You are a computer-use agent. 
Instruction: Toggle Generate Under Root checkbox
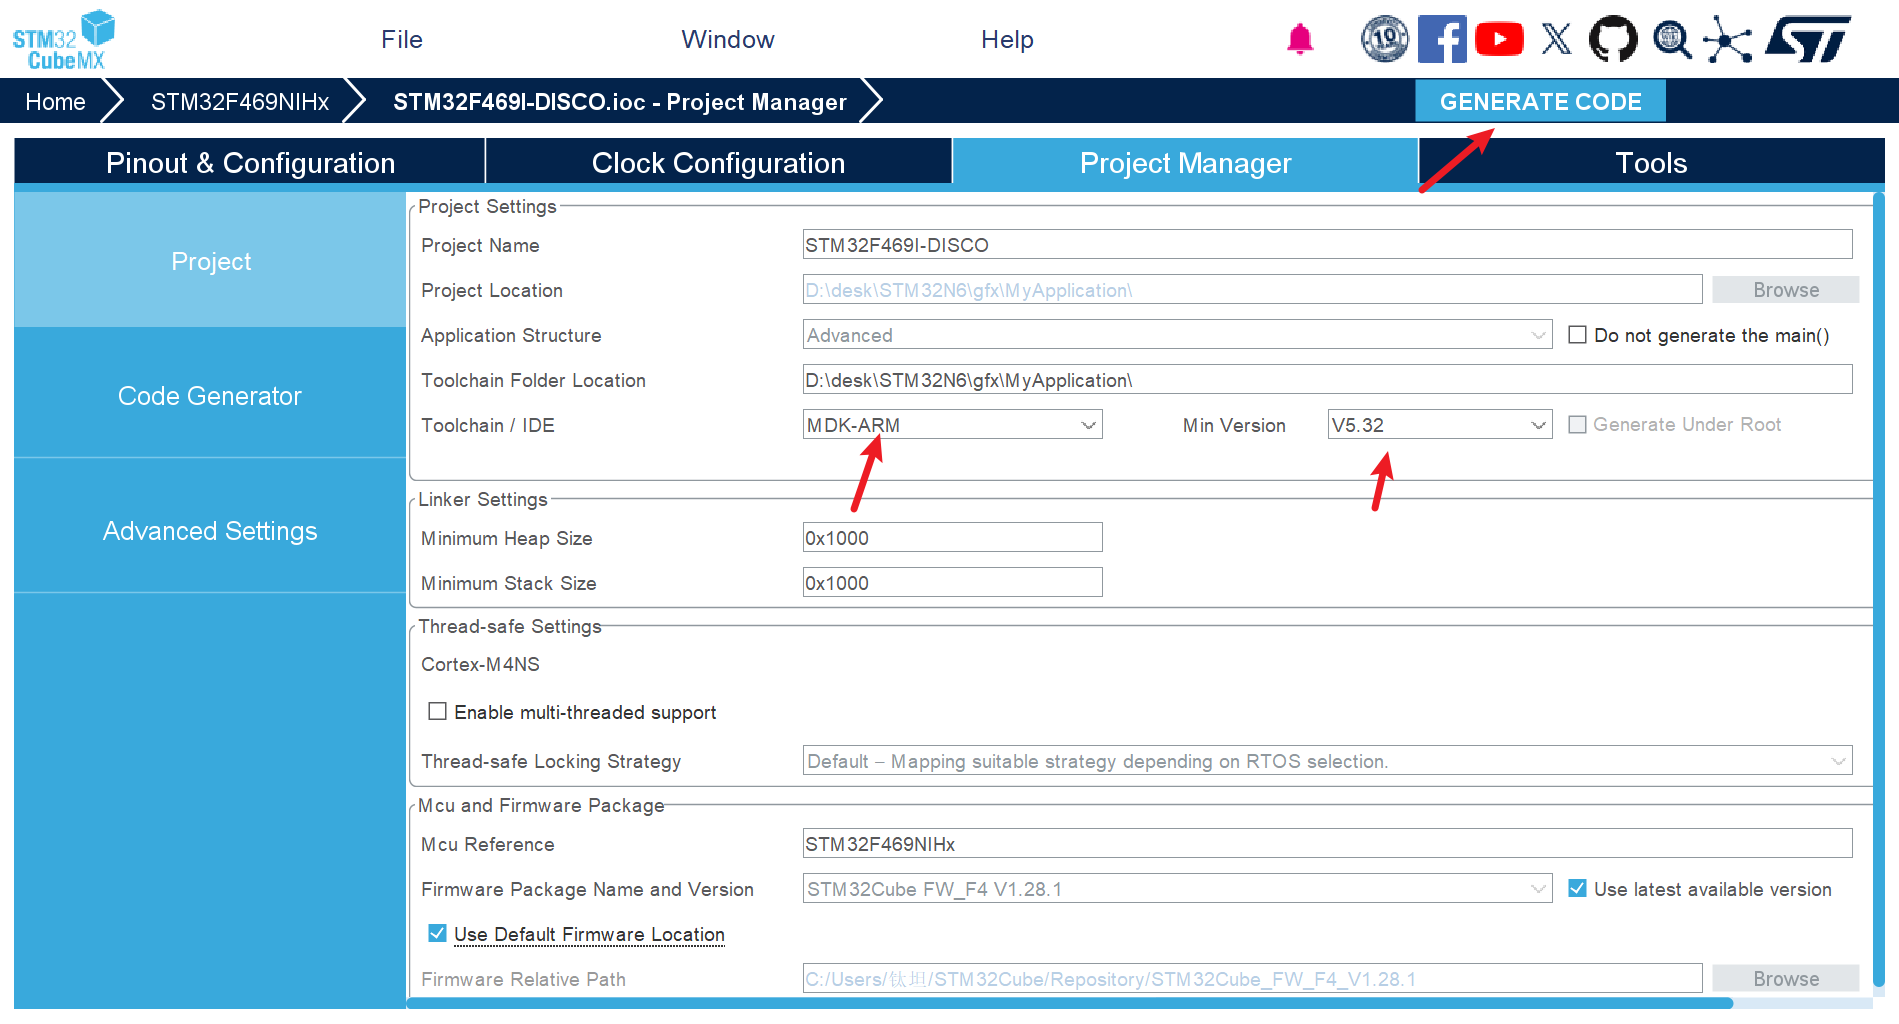(x=1577, y=424)
